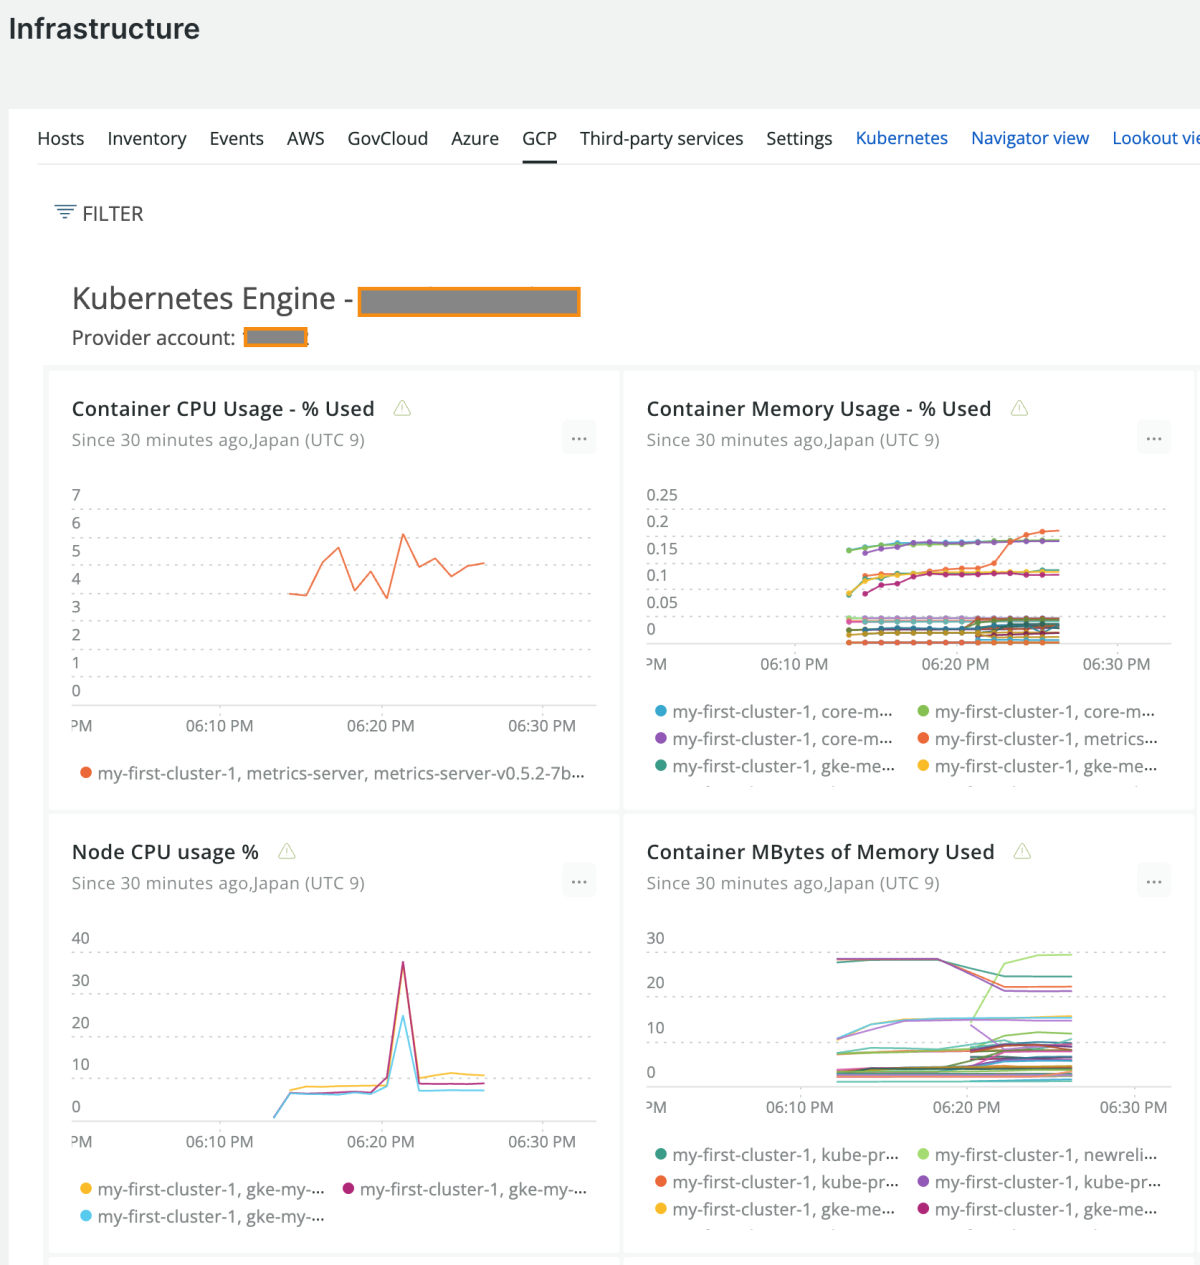Open the Kubernetes link

coord(901,138)
